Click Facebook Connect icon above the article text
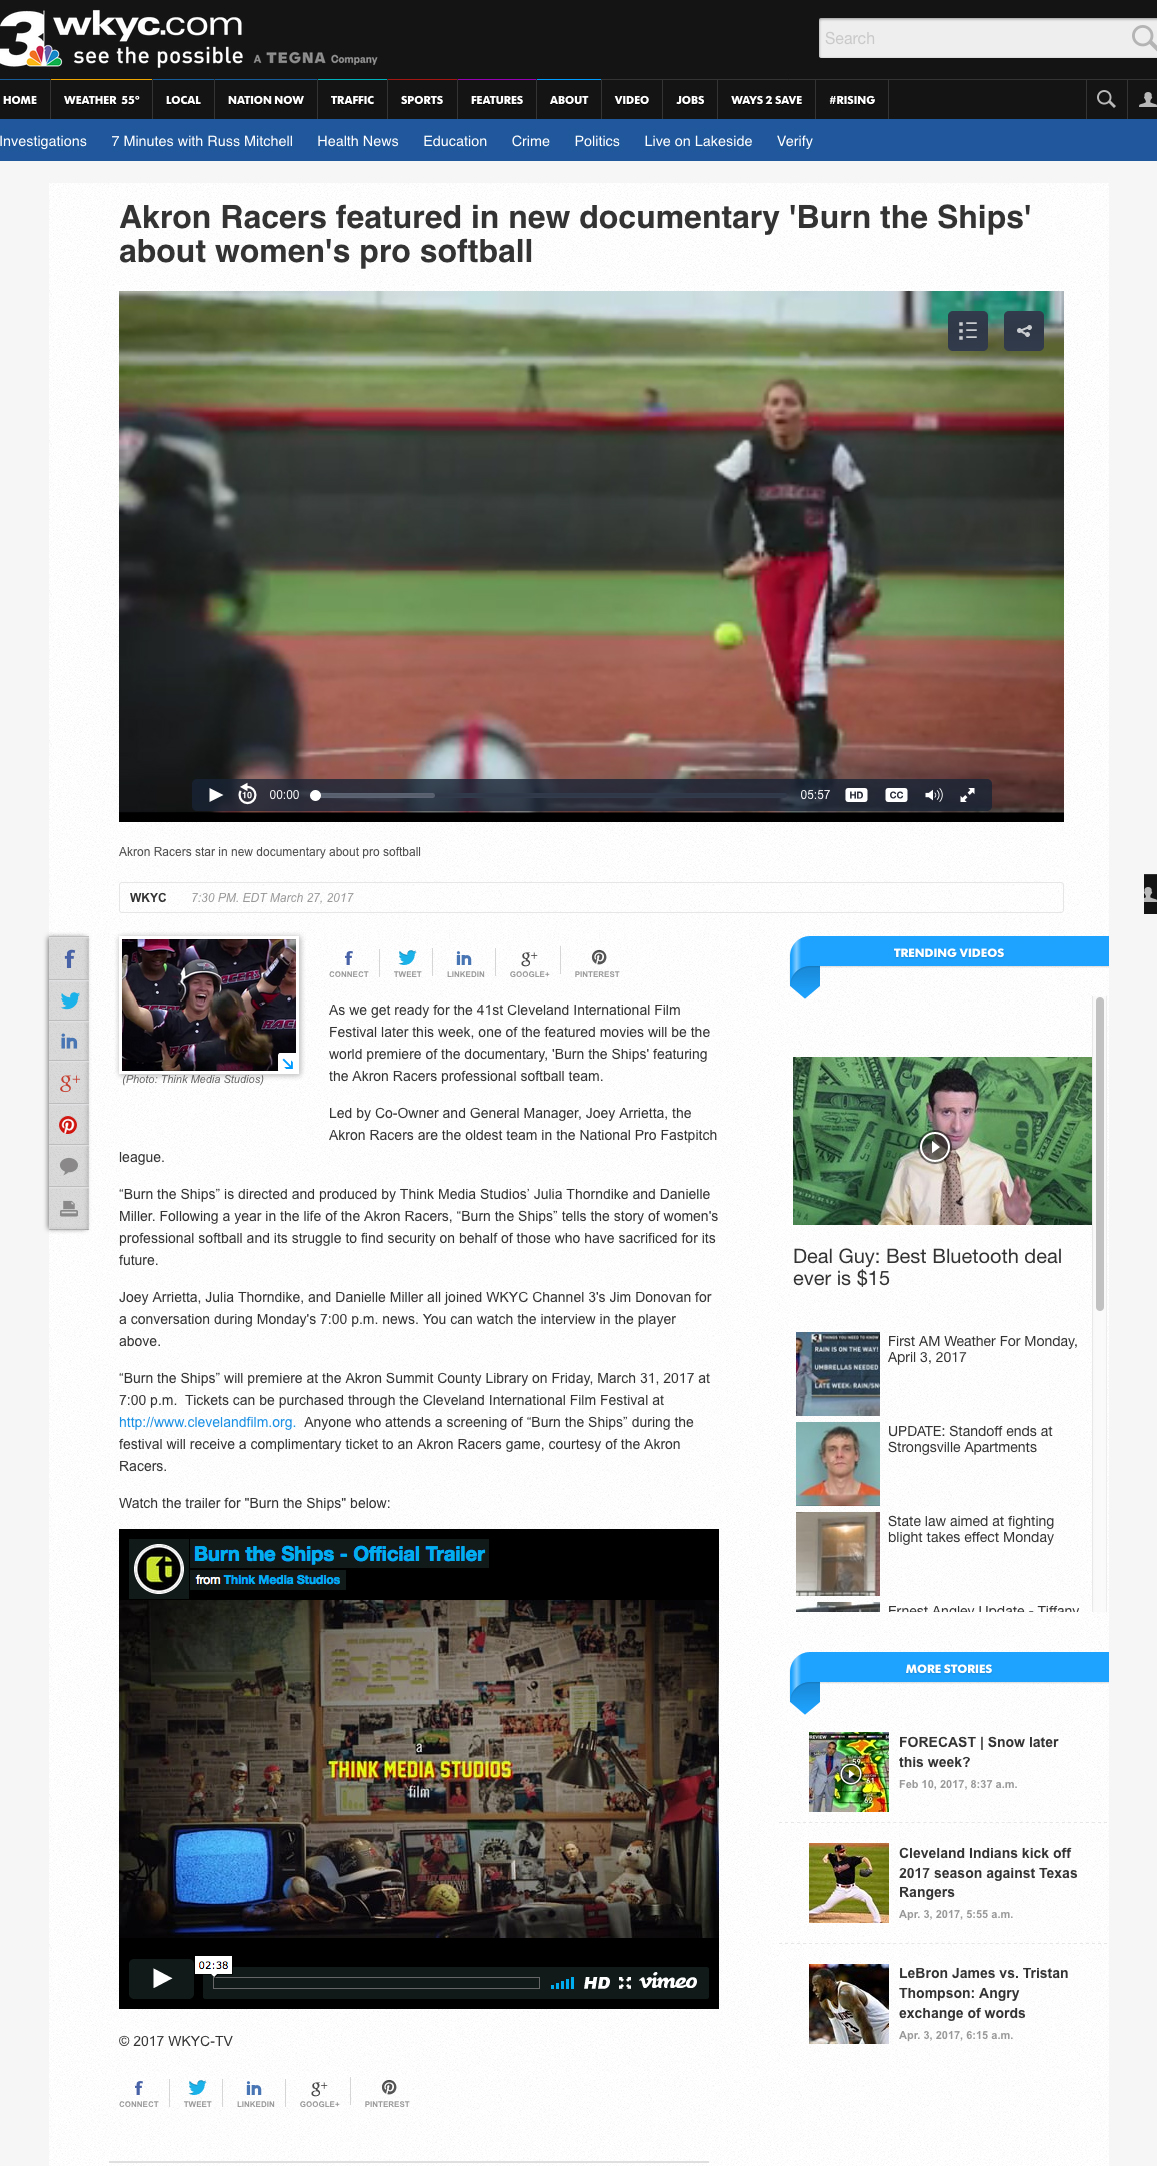Image resolution: width=1157 pixels, height=2166 pixels. click(x=349, y=963)
